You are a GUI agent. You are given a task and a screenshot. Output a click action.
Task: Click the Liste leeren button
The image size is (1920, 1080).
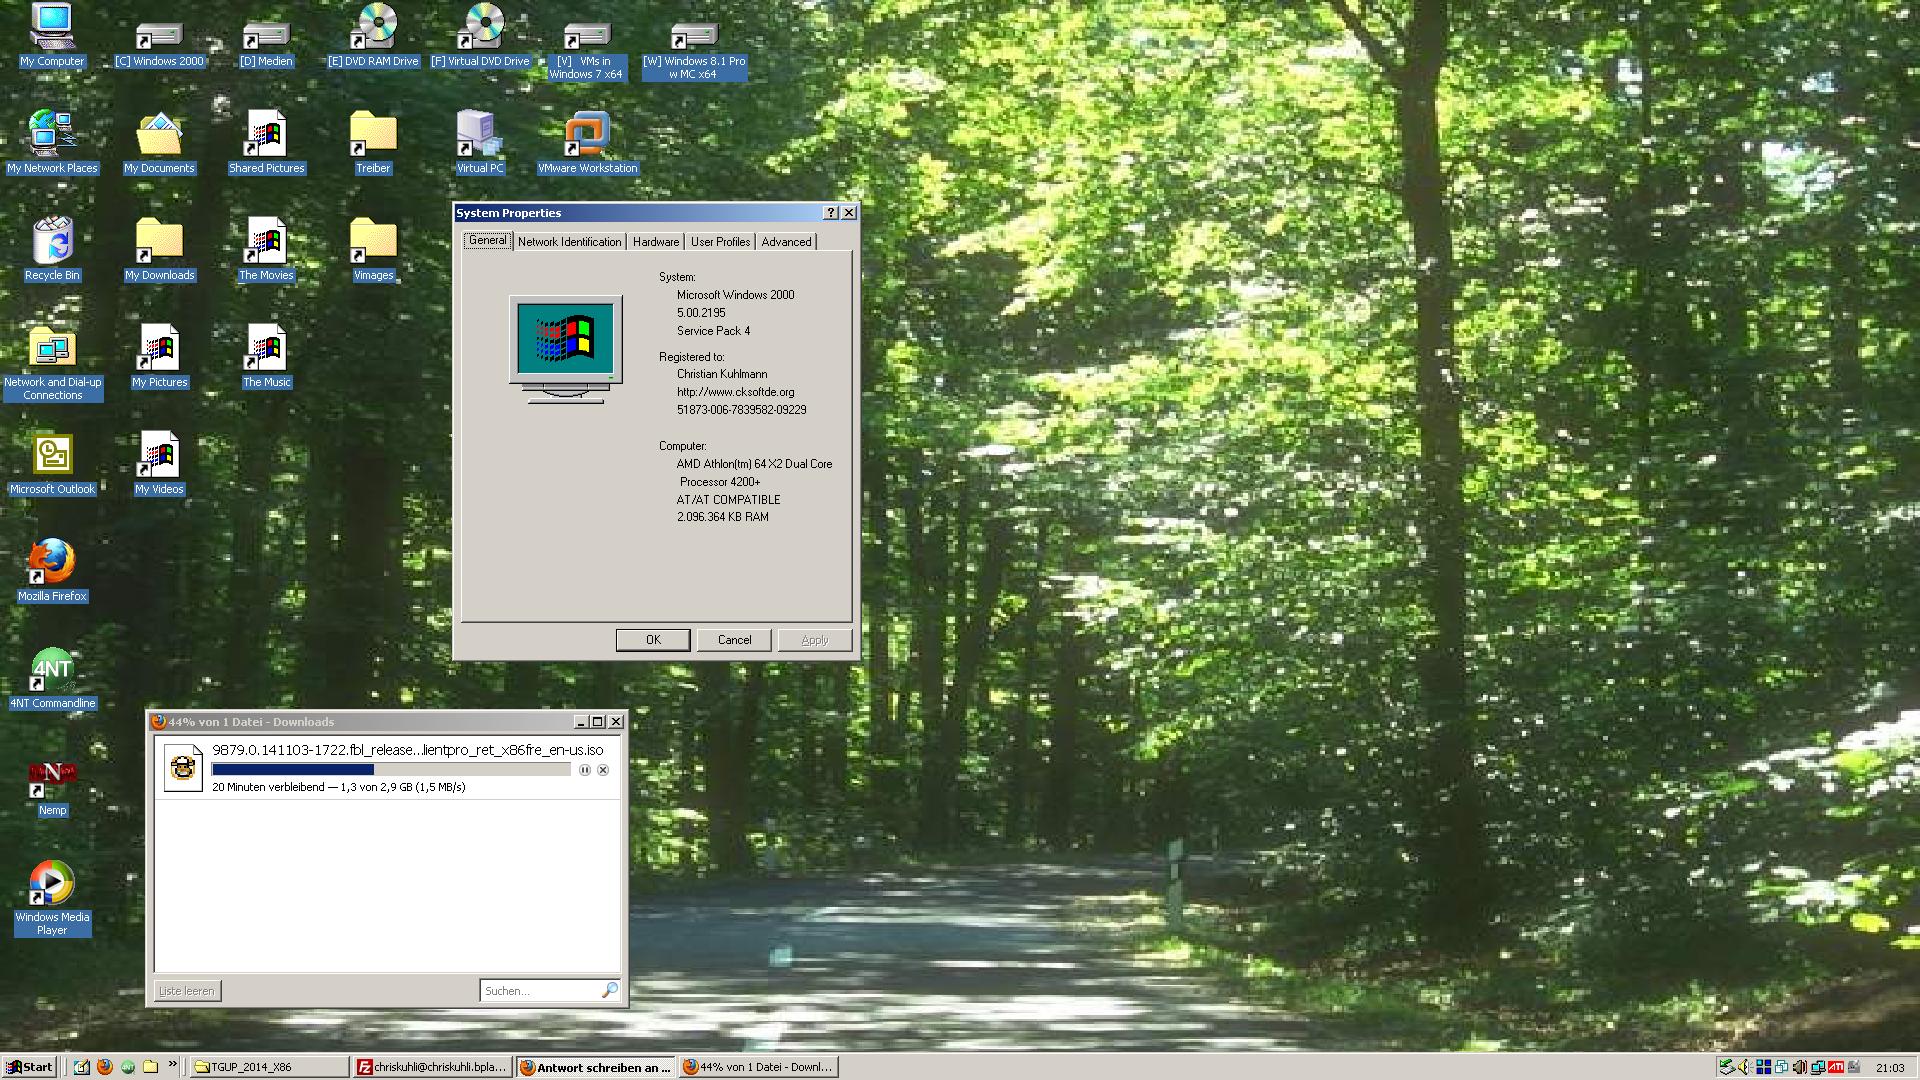(187, 991)
